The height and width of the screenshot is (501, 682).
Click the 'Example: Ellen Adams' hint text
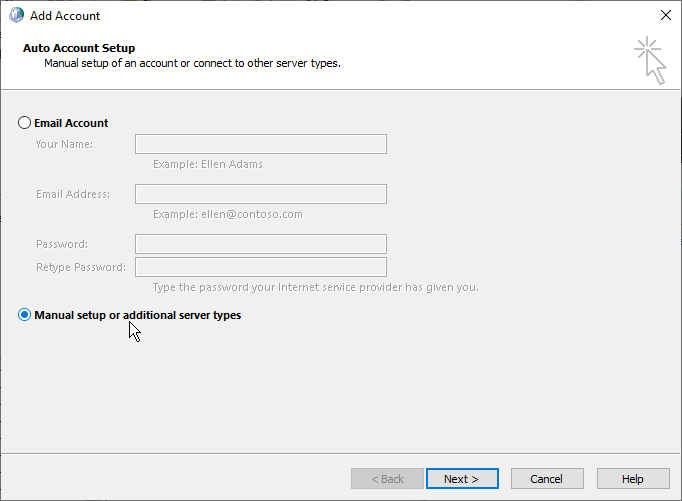[207, 164]
